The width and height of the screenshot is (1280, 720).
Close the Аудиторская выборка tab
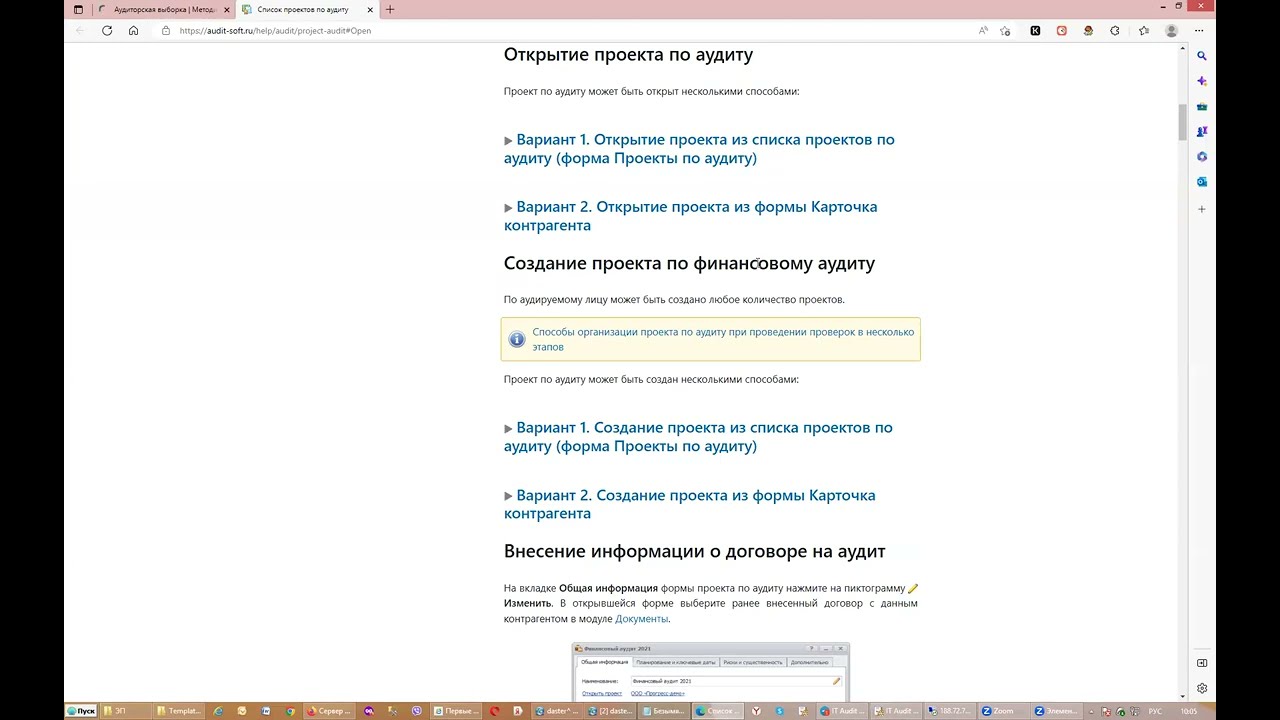[226, 10]
